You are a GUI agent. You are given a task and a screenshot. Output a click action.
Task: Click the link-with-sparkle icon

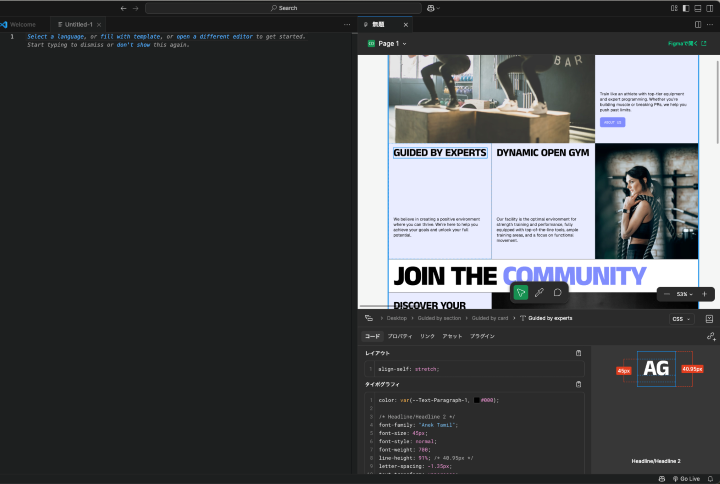[711, 337]
